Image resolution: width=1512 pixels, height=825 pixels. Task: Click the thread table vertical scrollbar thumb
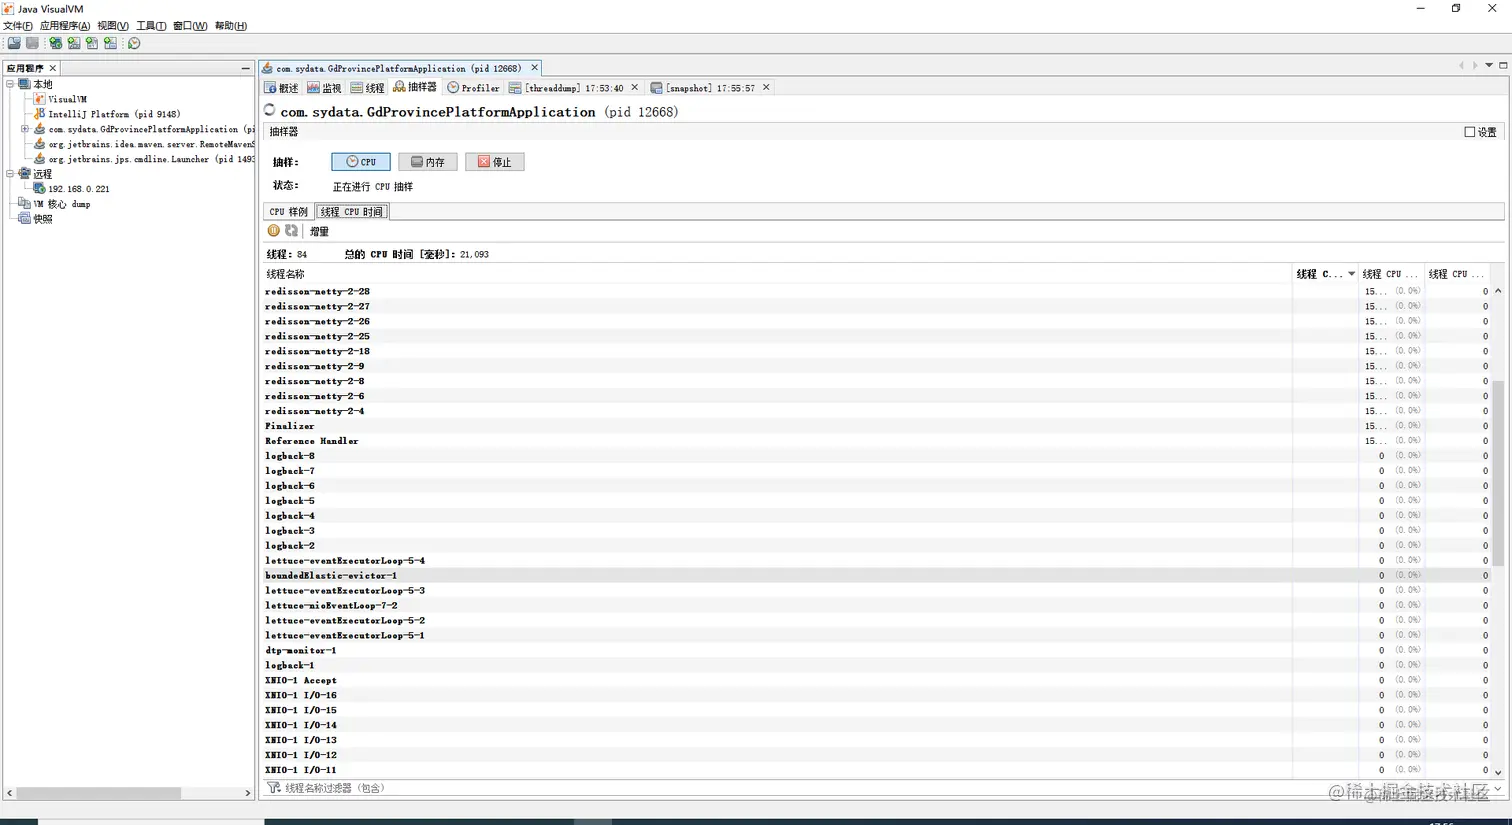pyautogui.click(x=1498, y=471)
